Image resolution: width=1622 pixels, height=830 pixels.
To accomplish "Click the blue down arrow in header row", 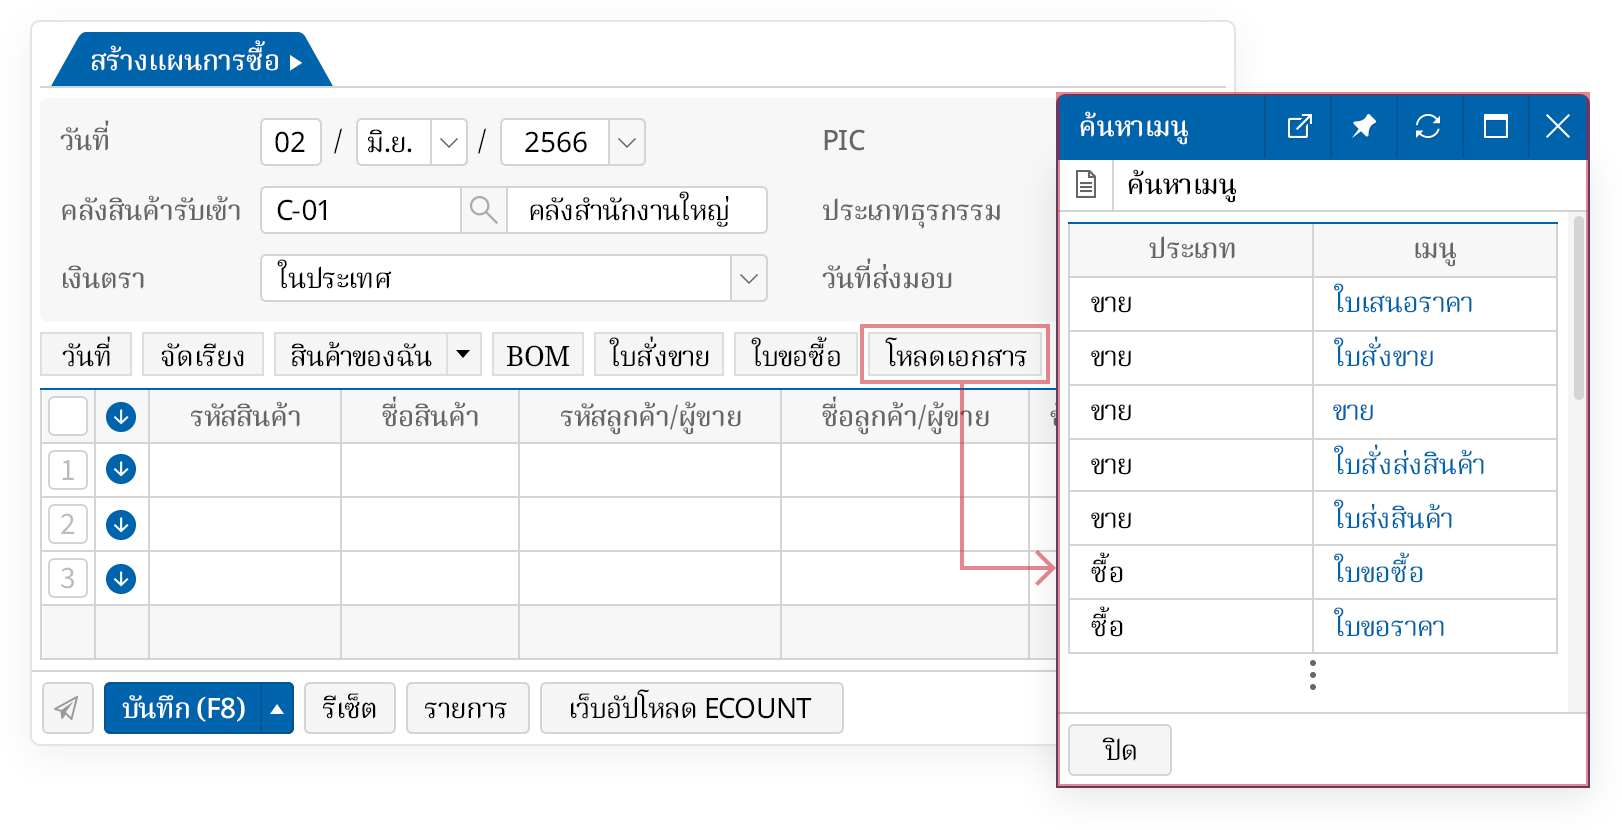I will [x=121, y=416].
